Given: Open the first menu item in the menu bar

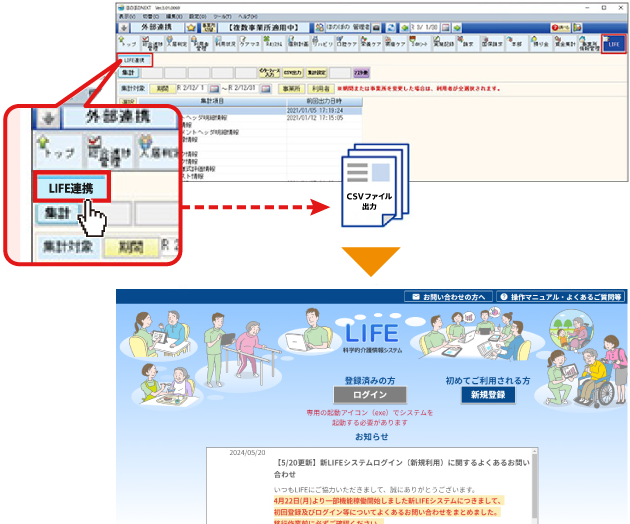Looking at the screenshot, I should point(127,16).
